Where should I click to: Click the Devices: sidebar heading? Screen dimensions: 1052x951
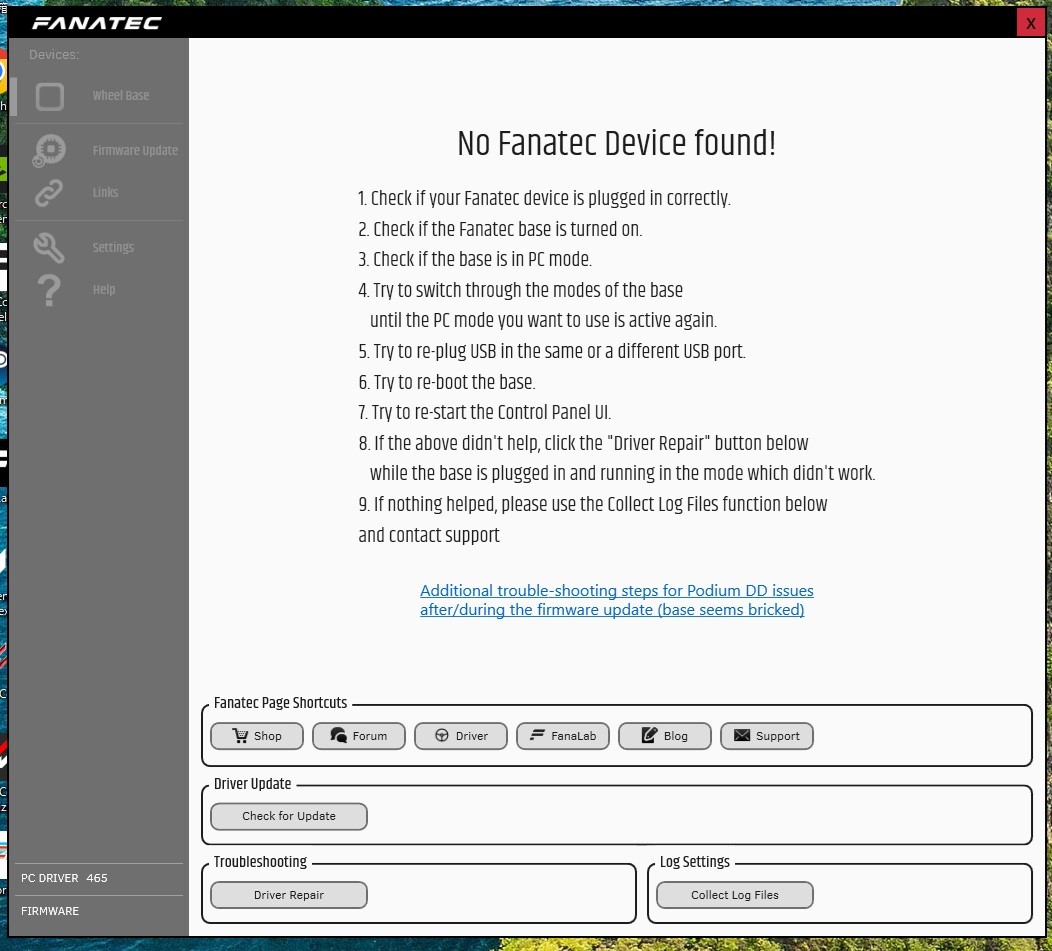54,54
